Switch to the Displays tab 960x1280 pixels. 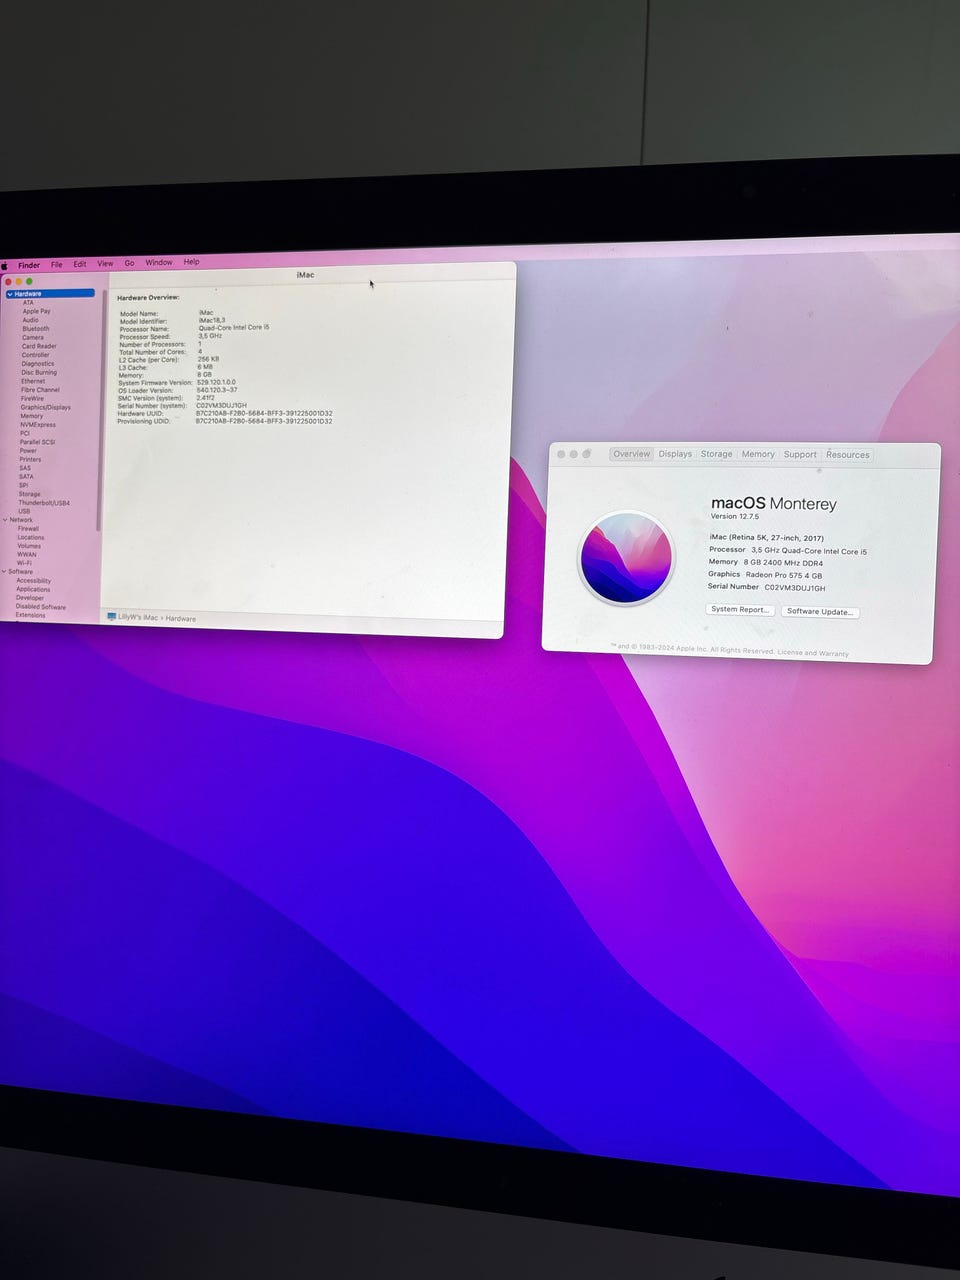tap(675, 454)
